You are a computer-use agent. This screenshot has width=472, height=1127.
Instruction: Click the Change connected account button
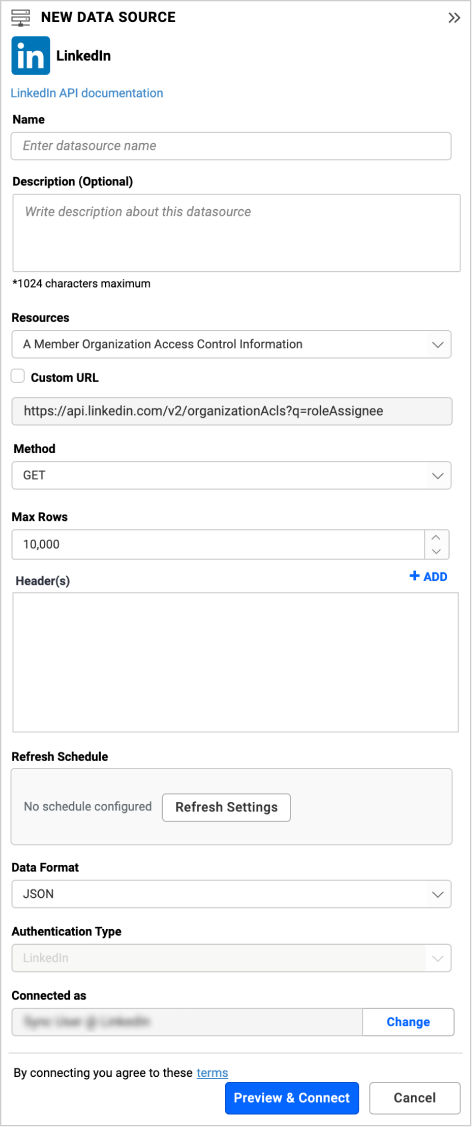pos(408,1022)
